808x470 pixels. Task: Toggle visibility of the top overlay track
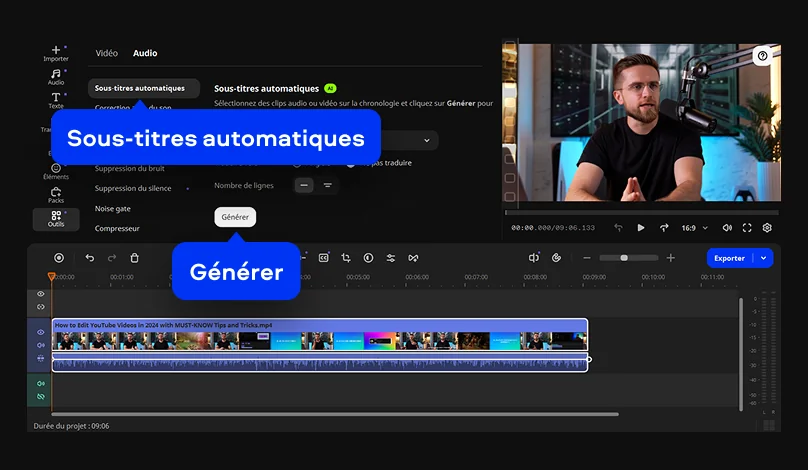pyautogui.click(x=41, y=294)
